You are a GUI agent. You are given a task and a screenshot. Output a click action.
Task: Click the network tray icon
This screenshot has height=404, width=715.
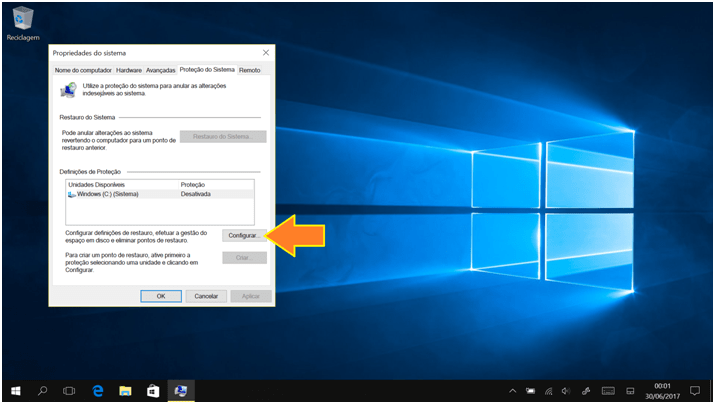(548, 390)
